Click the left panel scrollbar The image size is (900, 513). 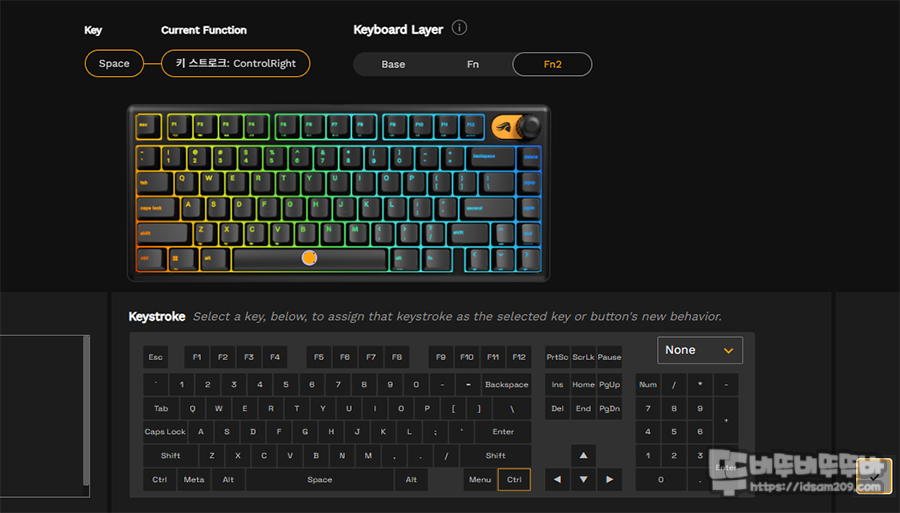pos(87,411)
